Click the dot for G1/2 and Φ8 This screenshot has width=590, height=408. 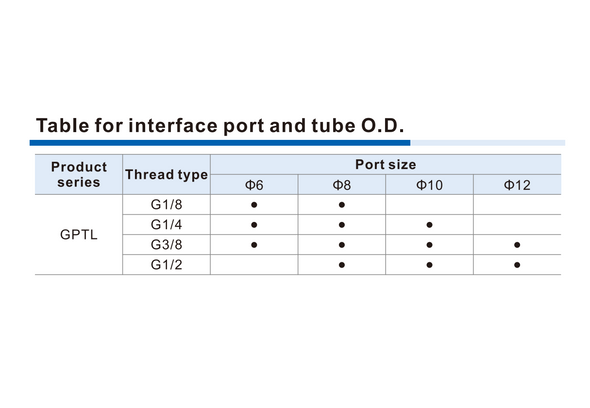(x=342, y=265)
